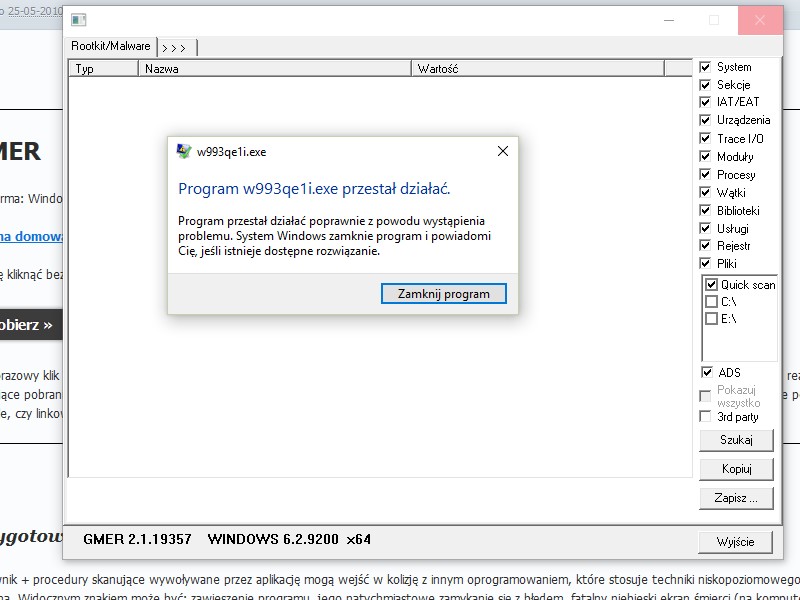Toggle the Moduły checkbox
Screen dimensions: 800x600
(x=705, y=156)
